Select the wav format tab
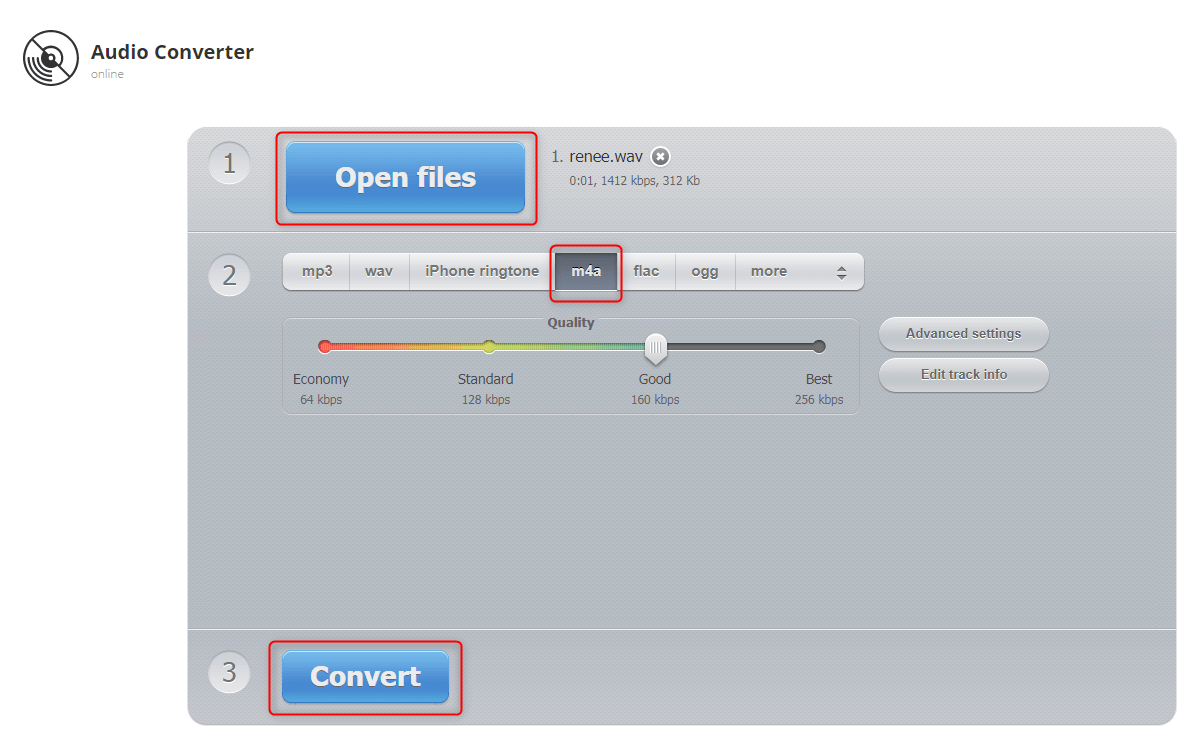 pyautogui.click(x=379, y=272)
